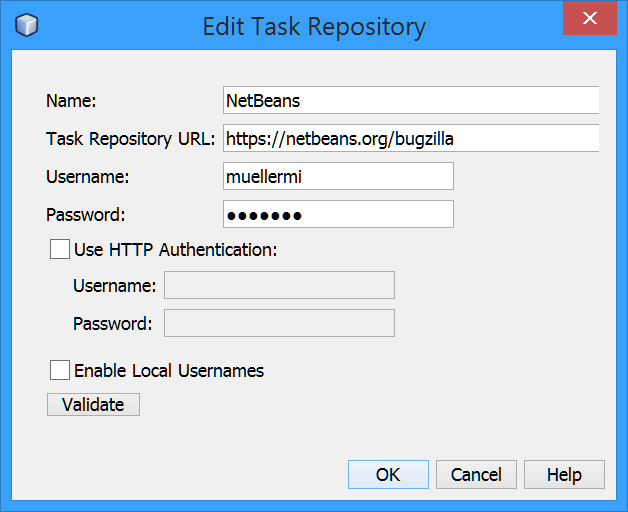
Task: Open Help for this dialog
Action: [x=564, y=475]
